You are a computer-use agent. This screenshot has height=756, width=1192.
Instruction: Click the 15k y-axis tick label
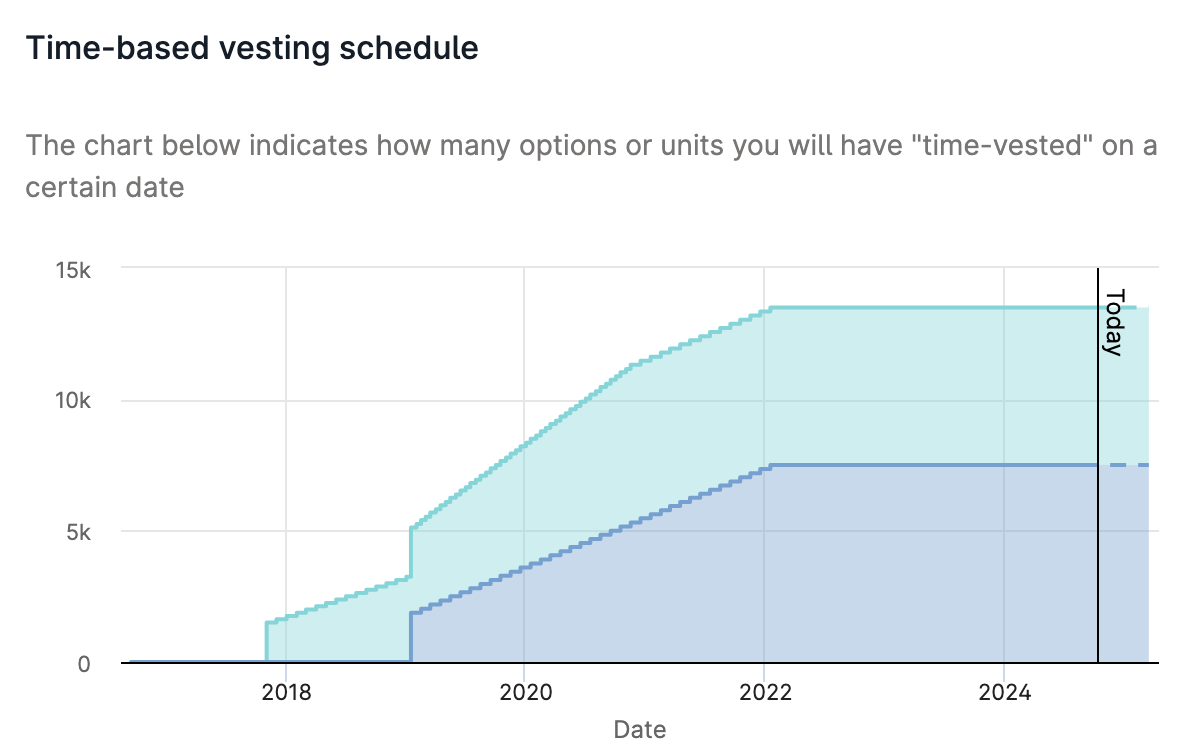click(73, 270)
